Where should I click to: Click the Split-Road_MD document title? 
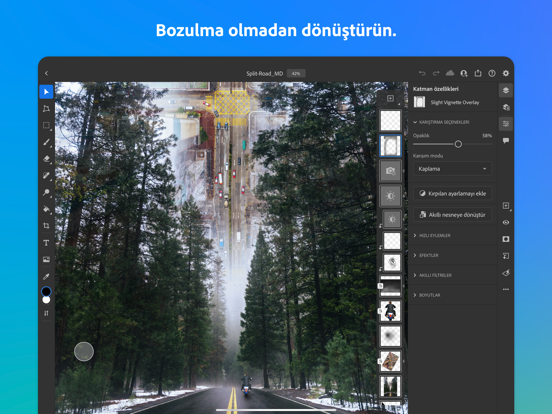264,74
